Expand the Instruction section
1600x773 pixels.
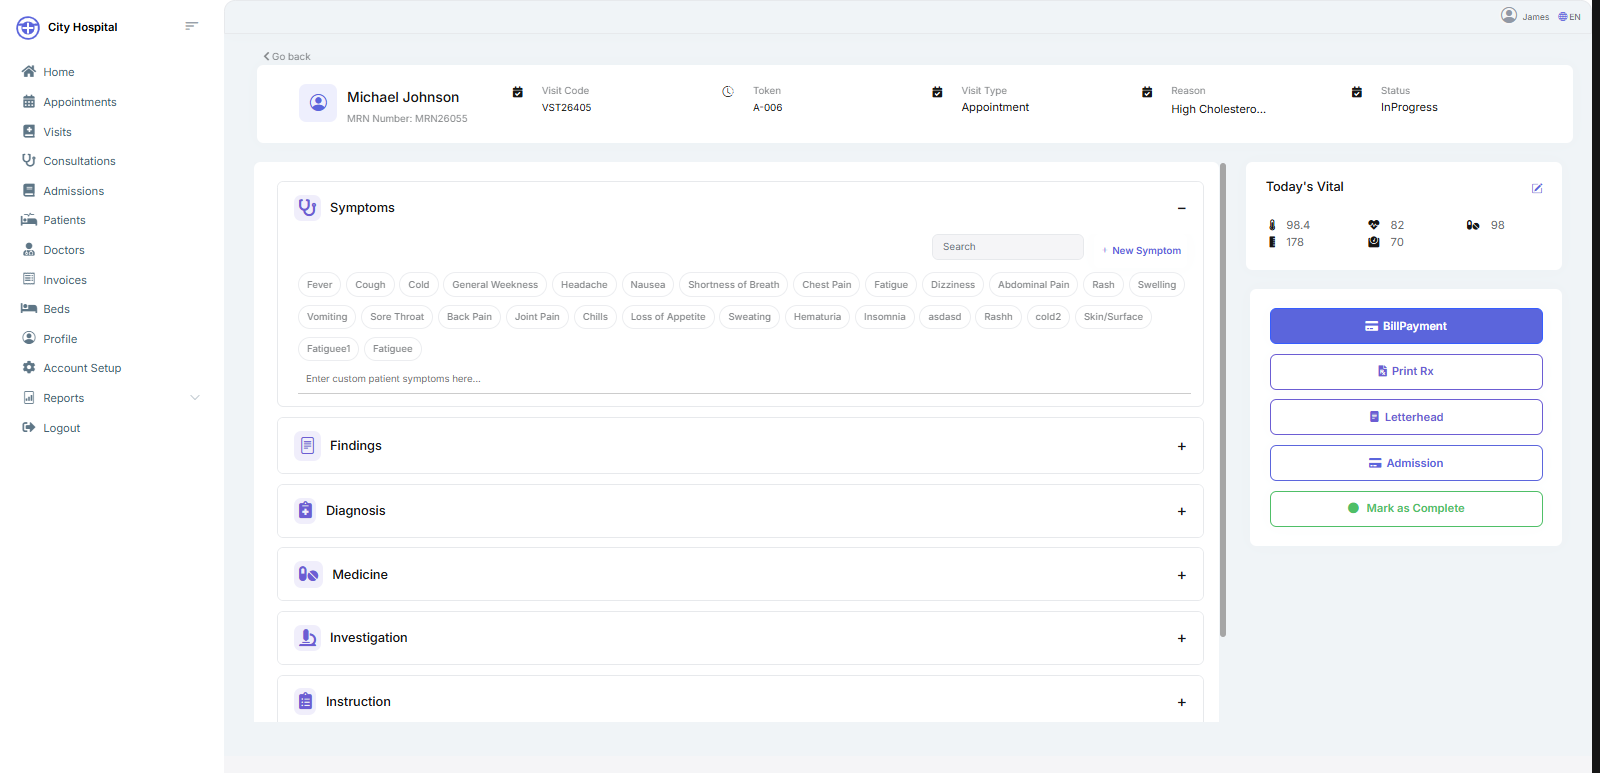1181,702
